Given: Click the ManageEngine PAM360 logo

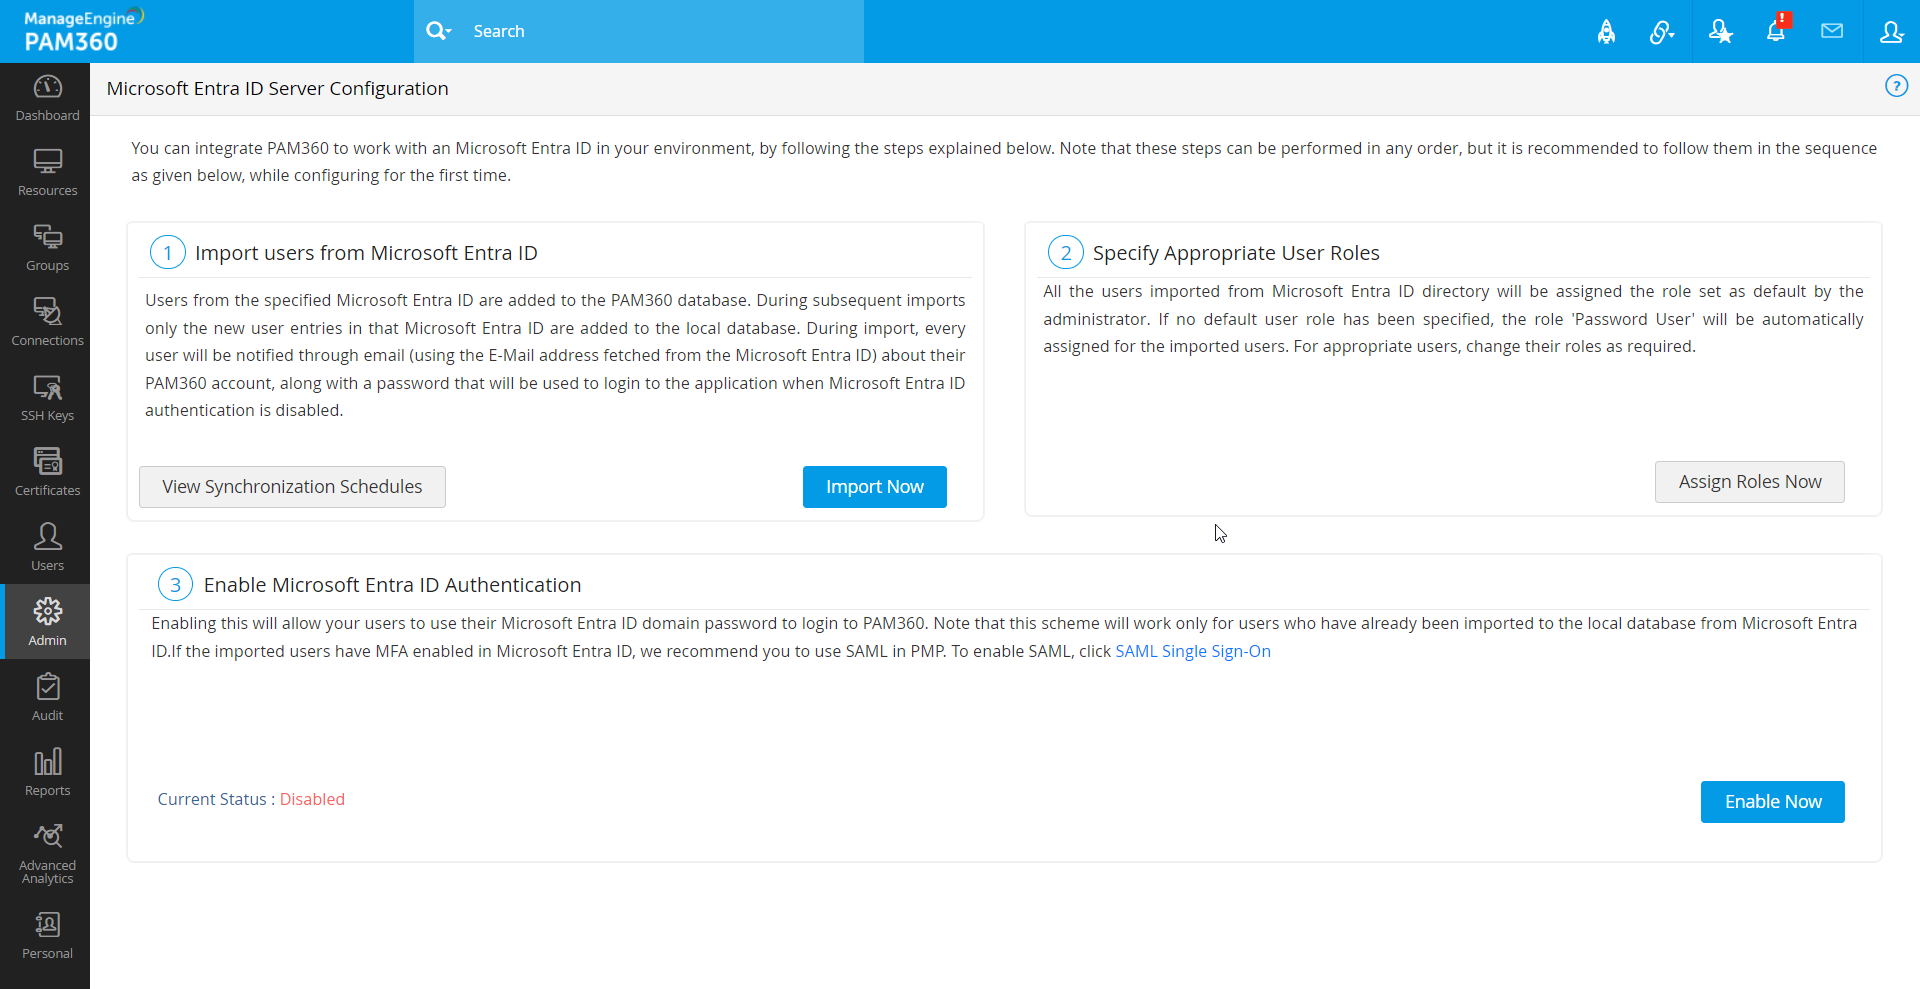Looking at the screenshot, I should (x=83, y=31).
